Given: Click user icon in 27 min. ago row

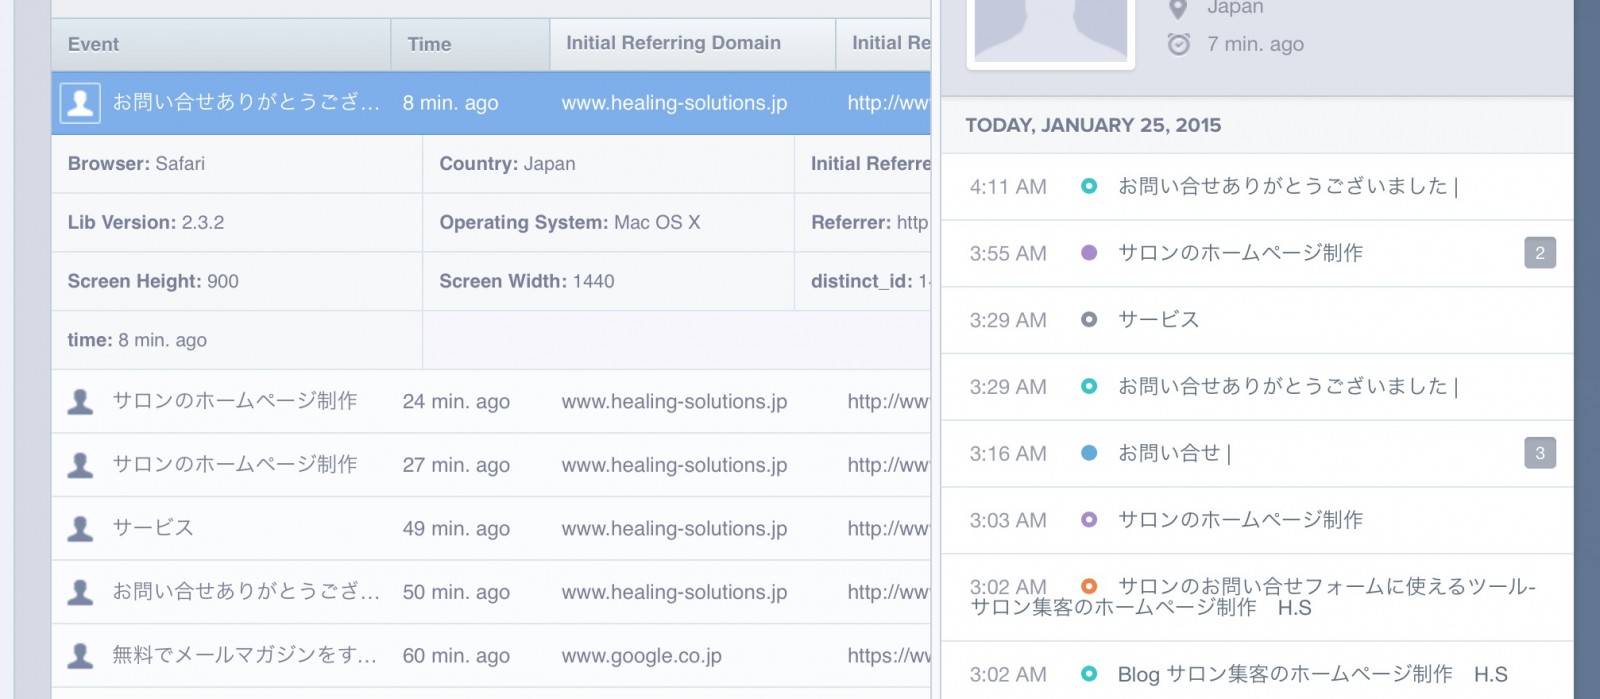Looking at the screenshot, I should tap(80, 465).
